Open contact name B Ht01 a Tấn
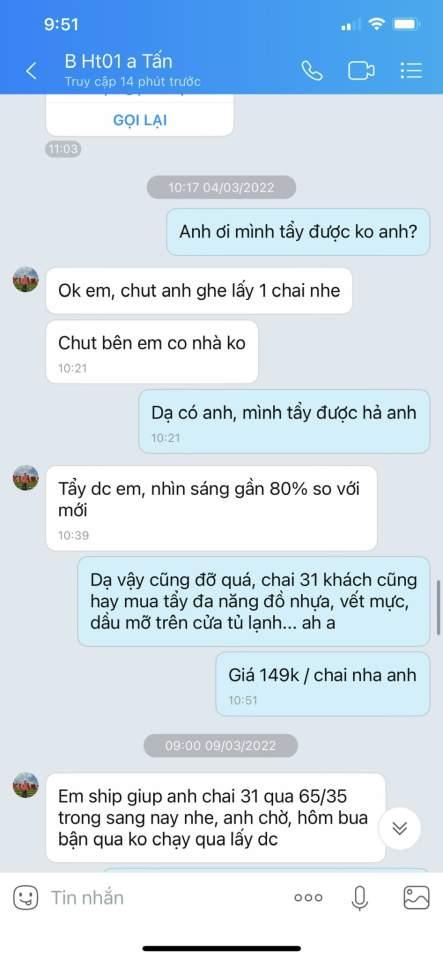Screen dimensions: 443x960 (119, 61)
